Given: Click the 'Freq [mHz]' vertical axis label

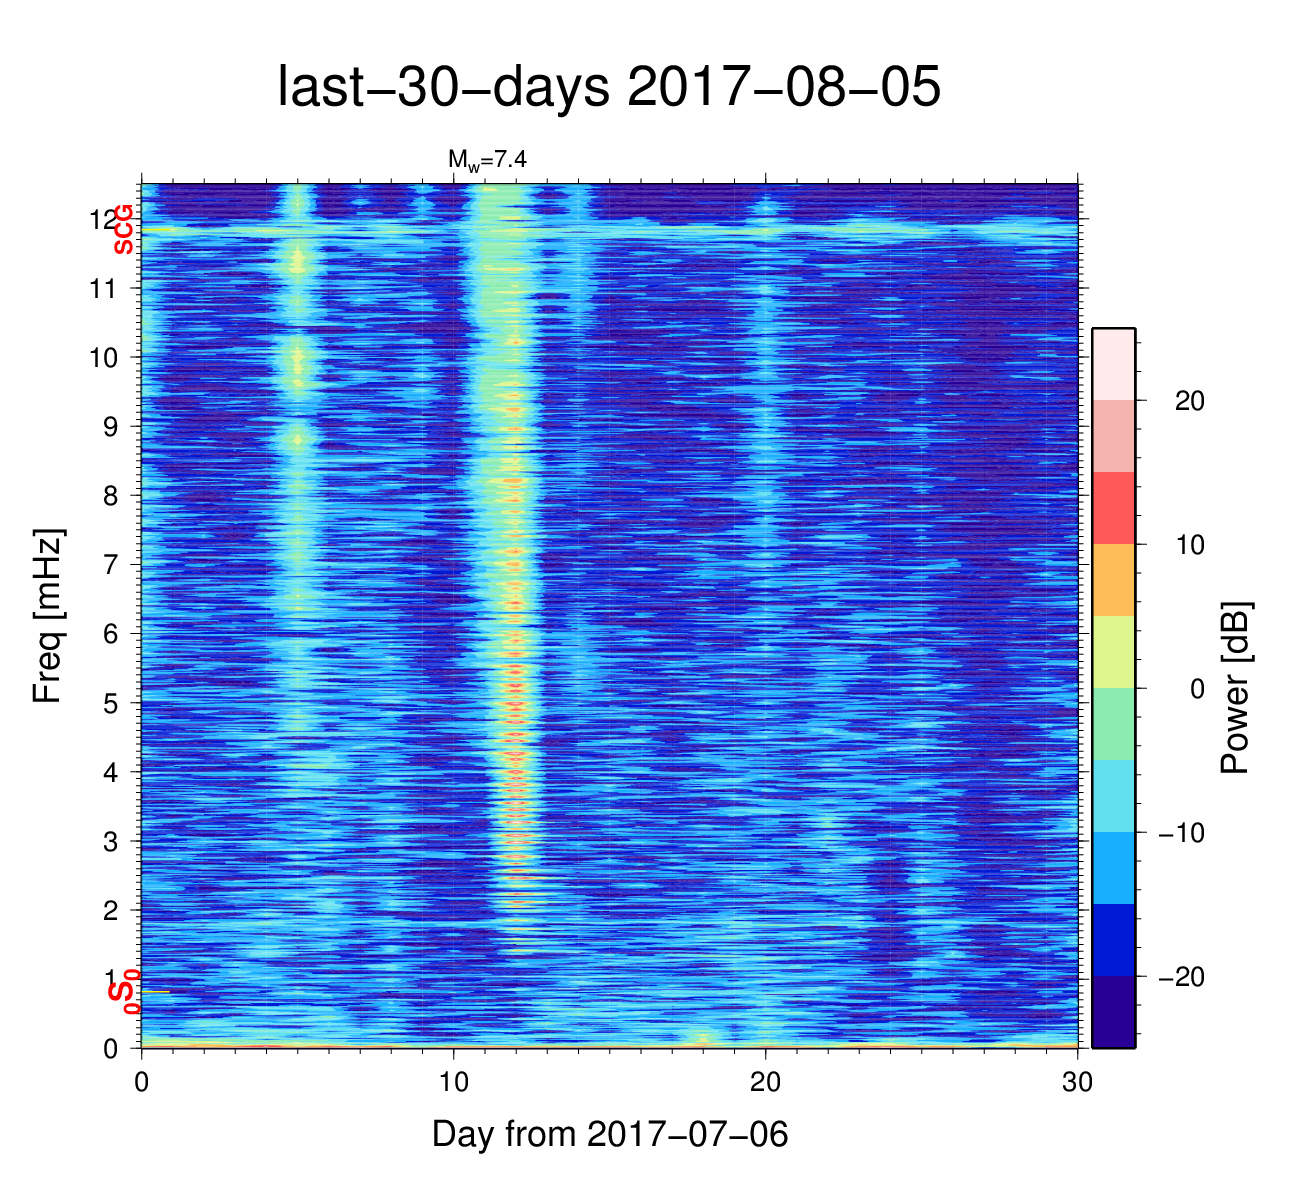Looking at the screenshot, I should [x=47, y=616].
